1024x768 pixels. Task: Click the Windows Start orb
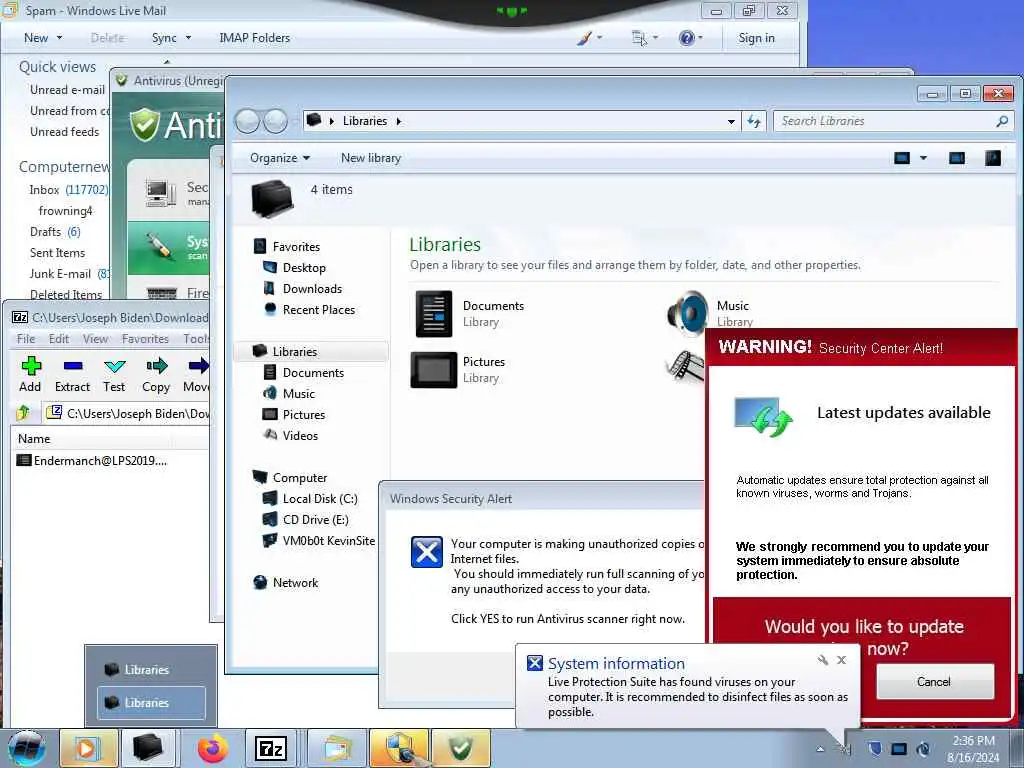click(27, 748)
